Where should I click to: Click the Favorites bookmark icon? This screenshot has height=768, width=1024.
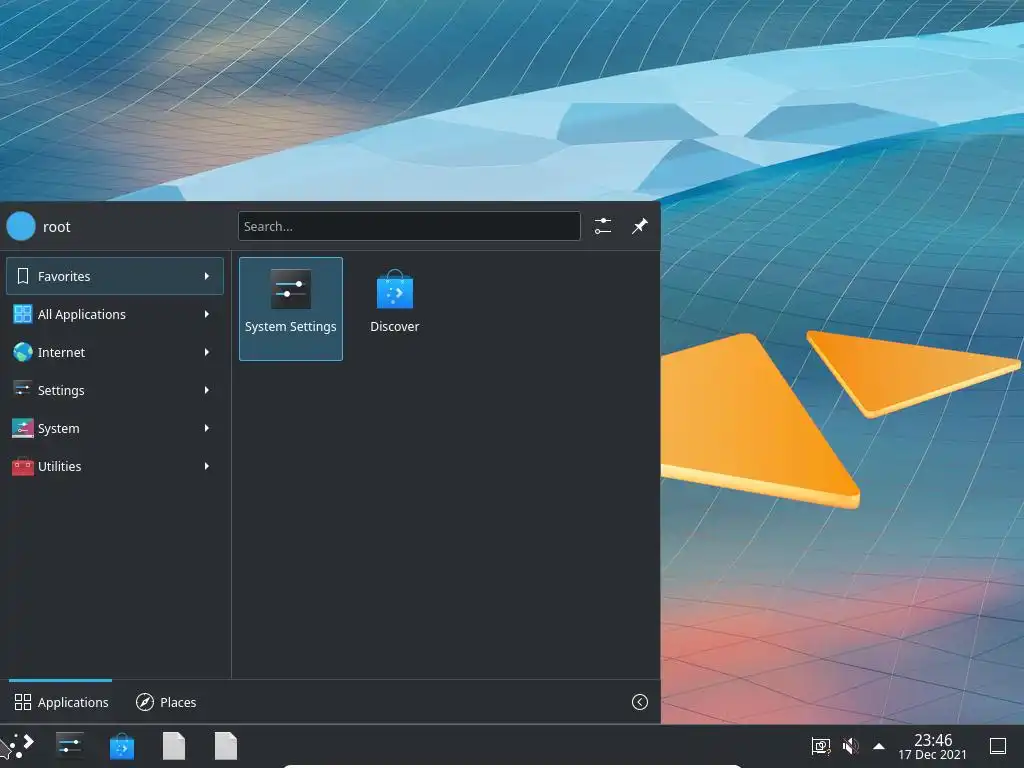pyautogui.click(x=23, y=276)
